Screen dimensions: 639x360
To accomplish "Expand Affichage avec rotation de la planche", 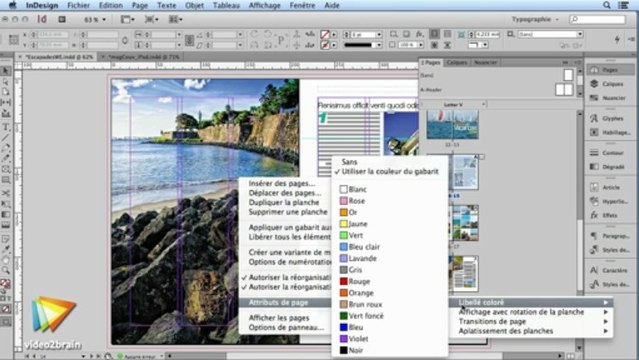I will (531, 312).
